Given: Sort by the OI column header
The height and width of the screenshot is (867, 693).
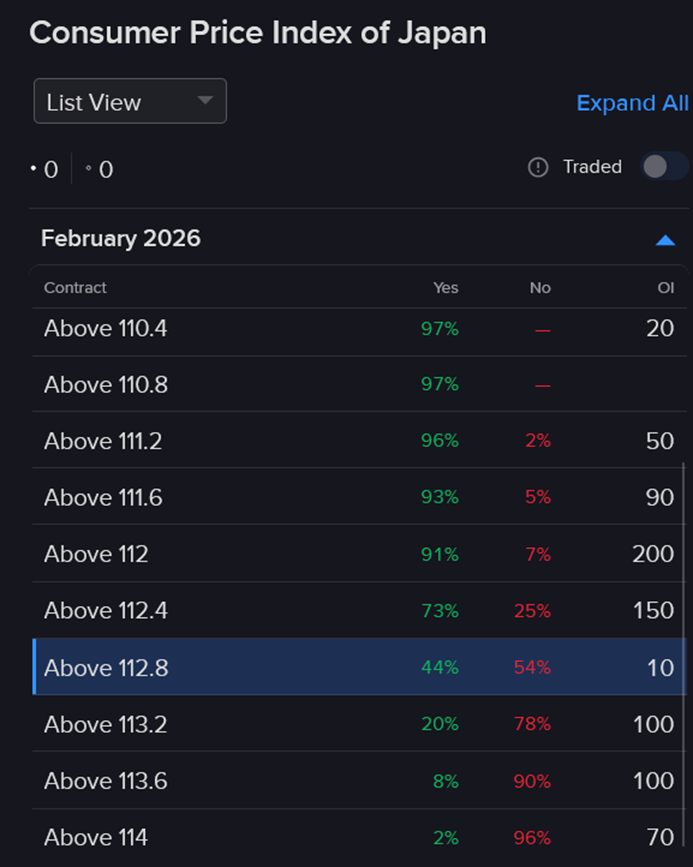Looking at the screenshot, I should pyautogui.click(x=665, y=288).
